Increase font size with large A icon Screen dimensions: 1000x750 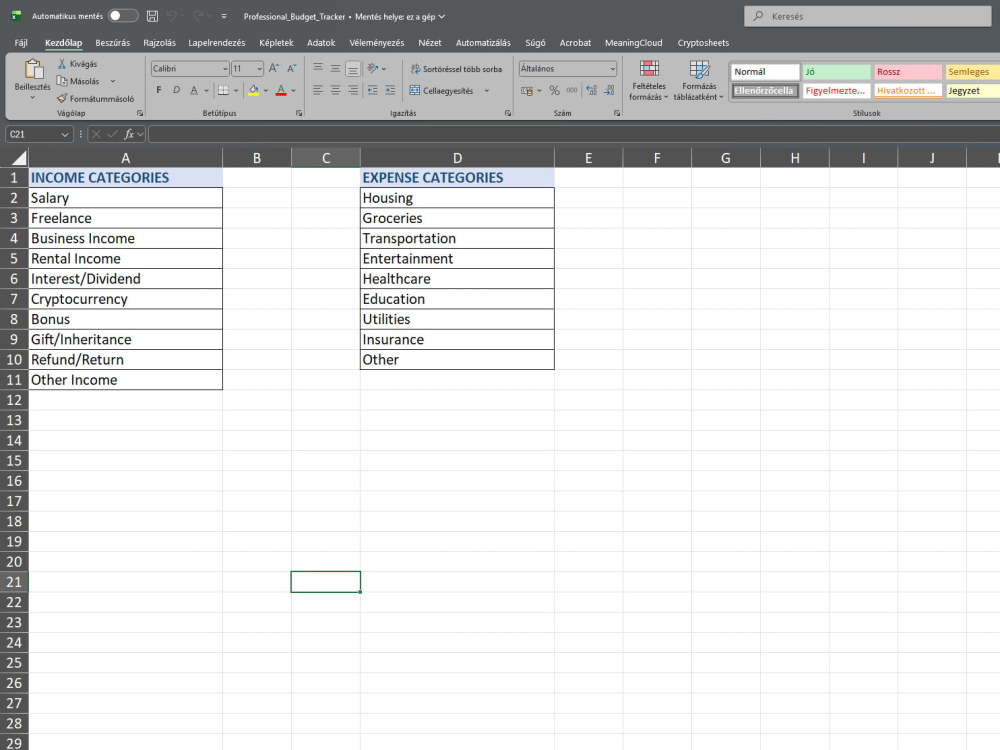pyautogui.click(x=274, y=68)
